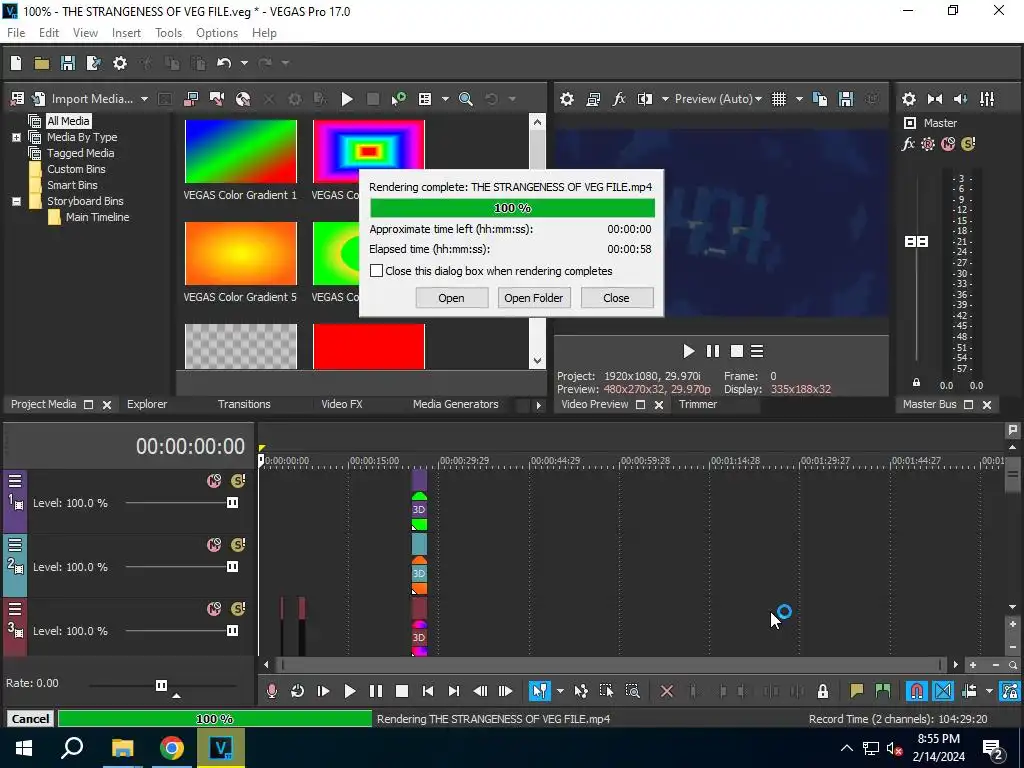The width and height of the screenshot is (1024, 768).
Task: Toggle Solo on track 3
Action: [238, 609]
